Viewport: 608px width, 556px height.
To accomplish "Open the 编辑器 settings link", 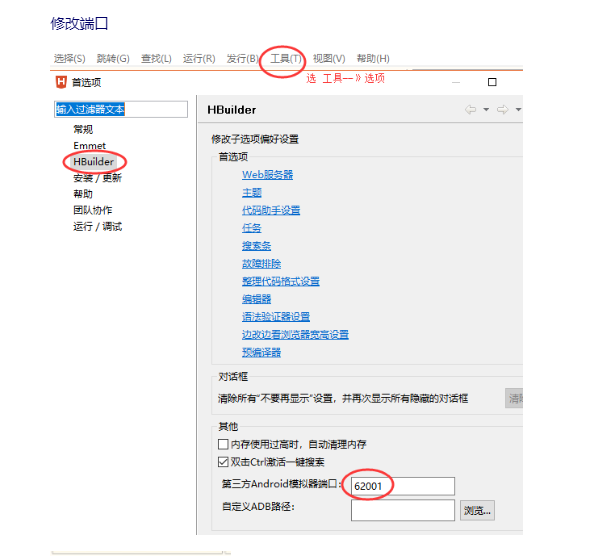I will click(x=256, y=299).
